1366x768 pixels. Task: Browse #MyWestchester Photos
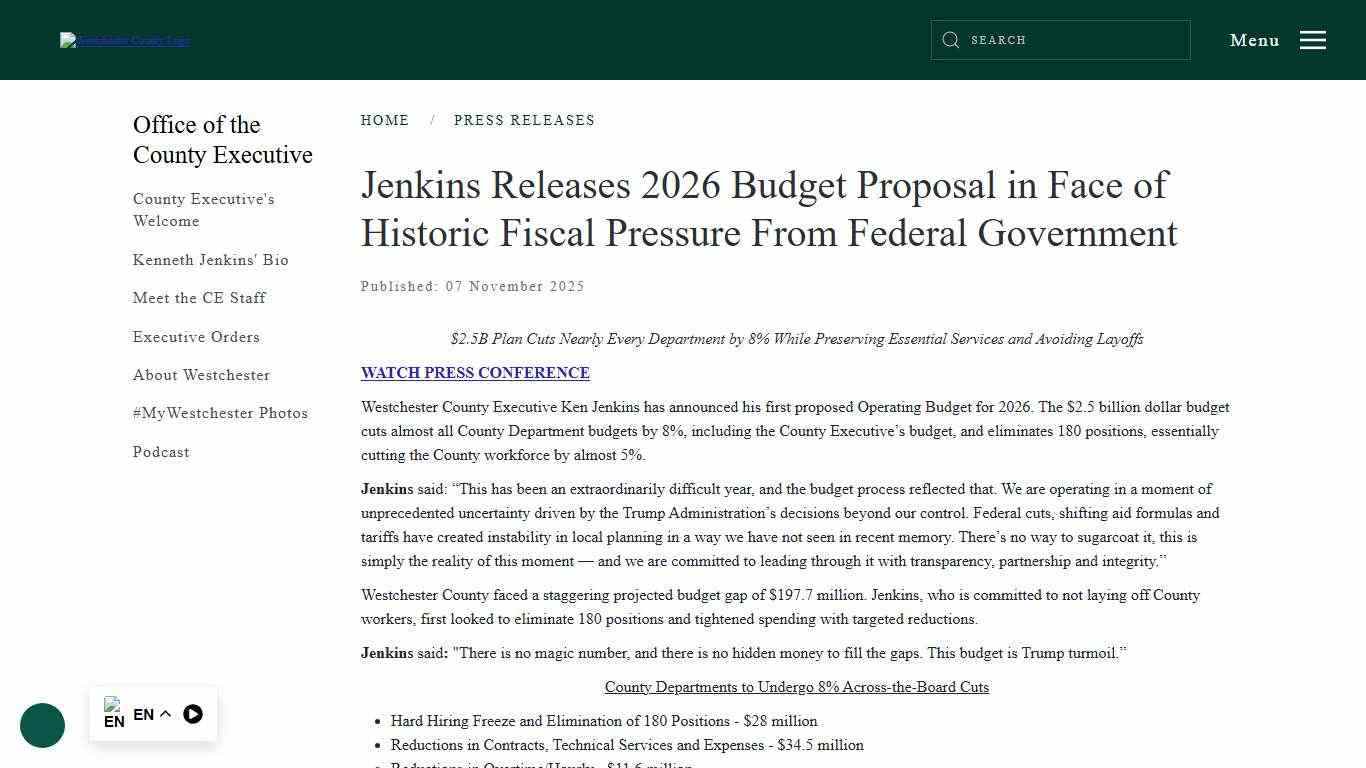pyautogui.click(x=220, y=413)
